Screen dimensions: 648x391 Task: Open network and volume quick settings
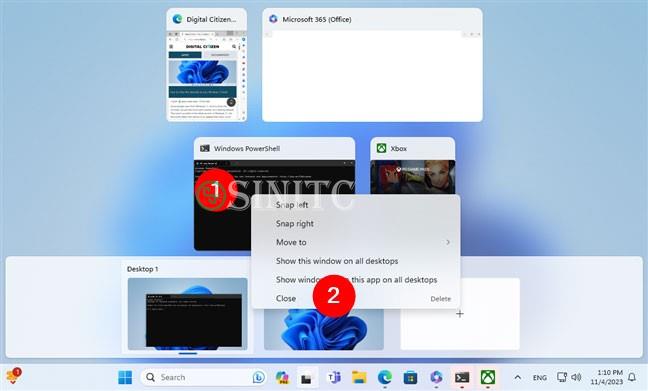pos(569,377)
